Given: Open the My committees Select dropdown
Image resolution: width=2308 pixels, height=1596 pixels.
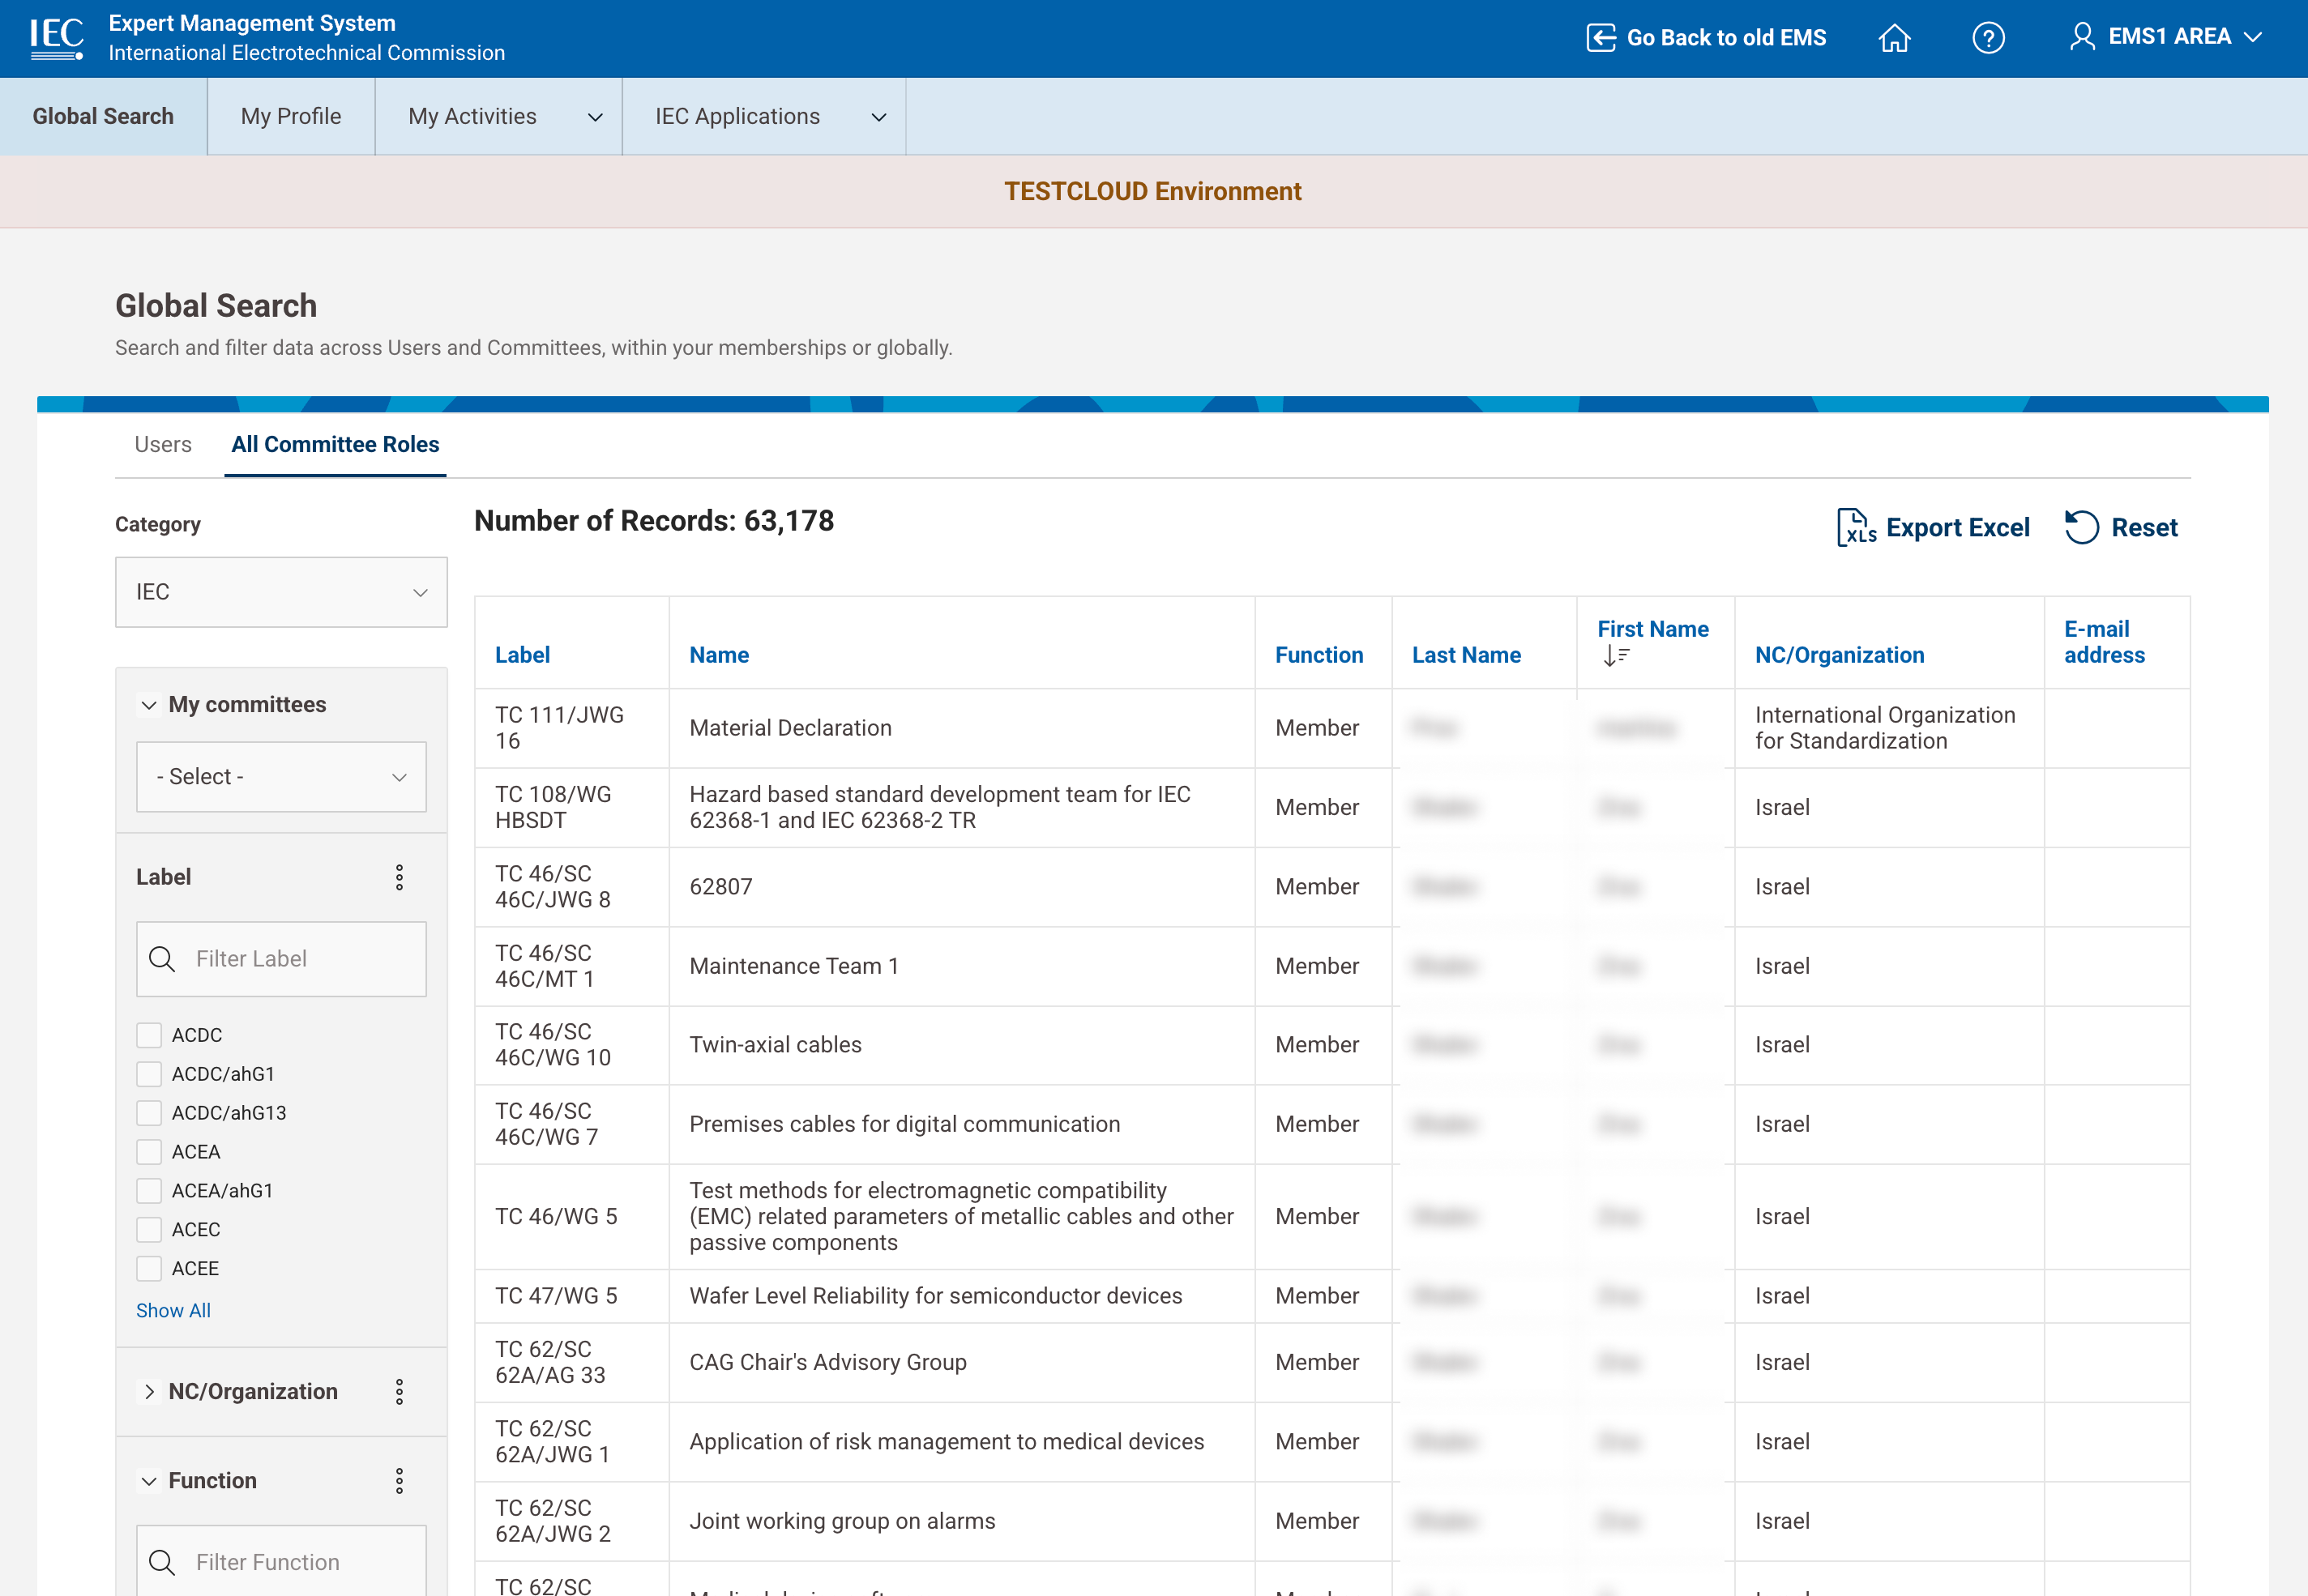Looking at the screenshot, I should pyautogui.click(x=281, y=776).
